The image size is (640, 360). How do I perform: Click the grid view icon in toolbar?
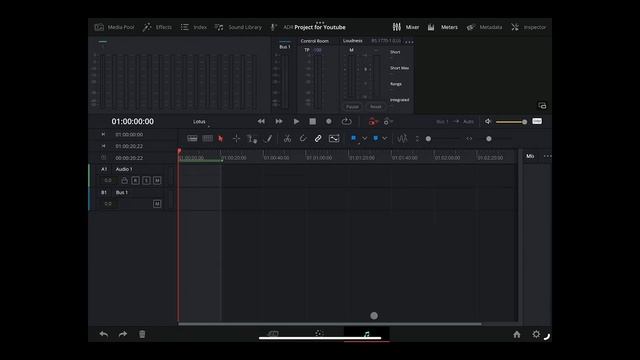tap(207, 139)
